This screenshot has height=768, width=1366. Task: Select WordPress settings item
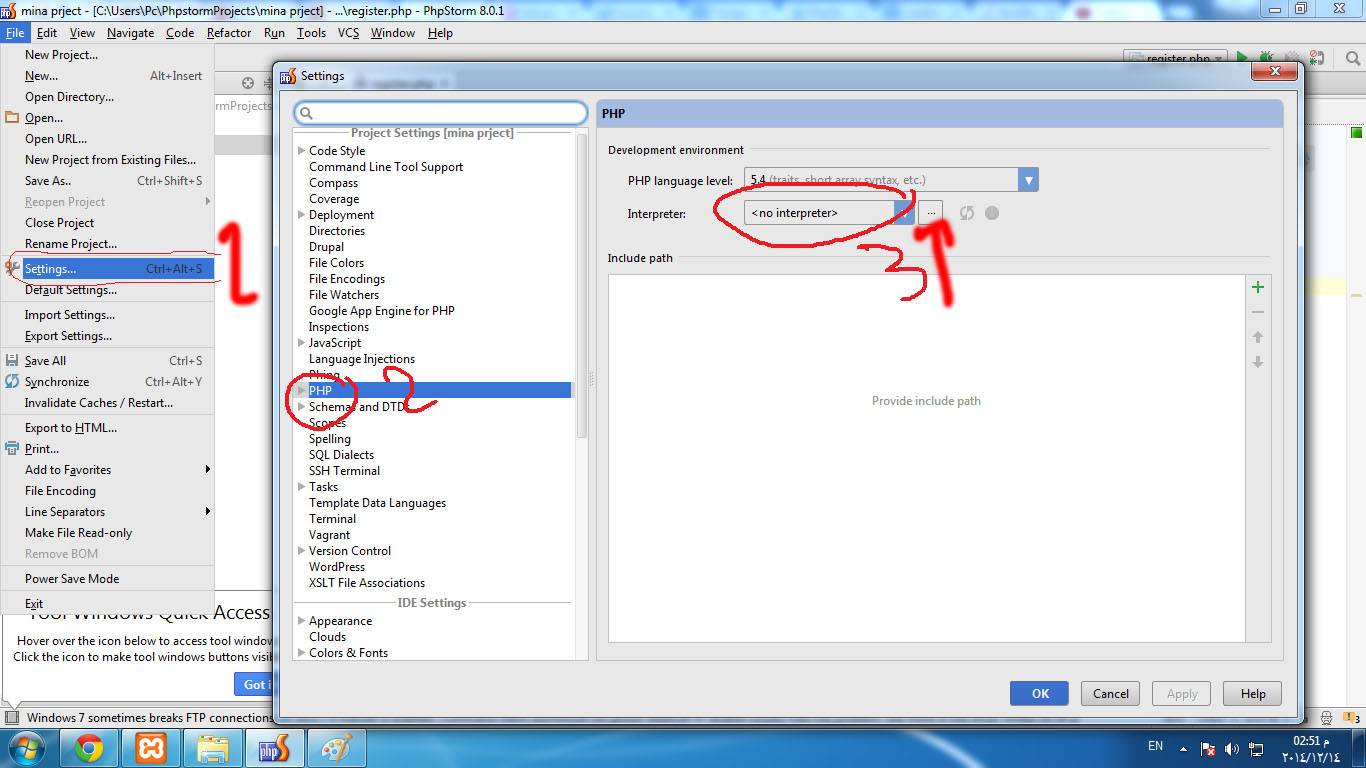coord(337,567)
